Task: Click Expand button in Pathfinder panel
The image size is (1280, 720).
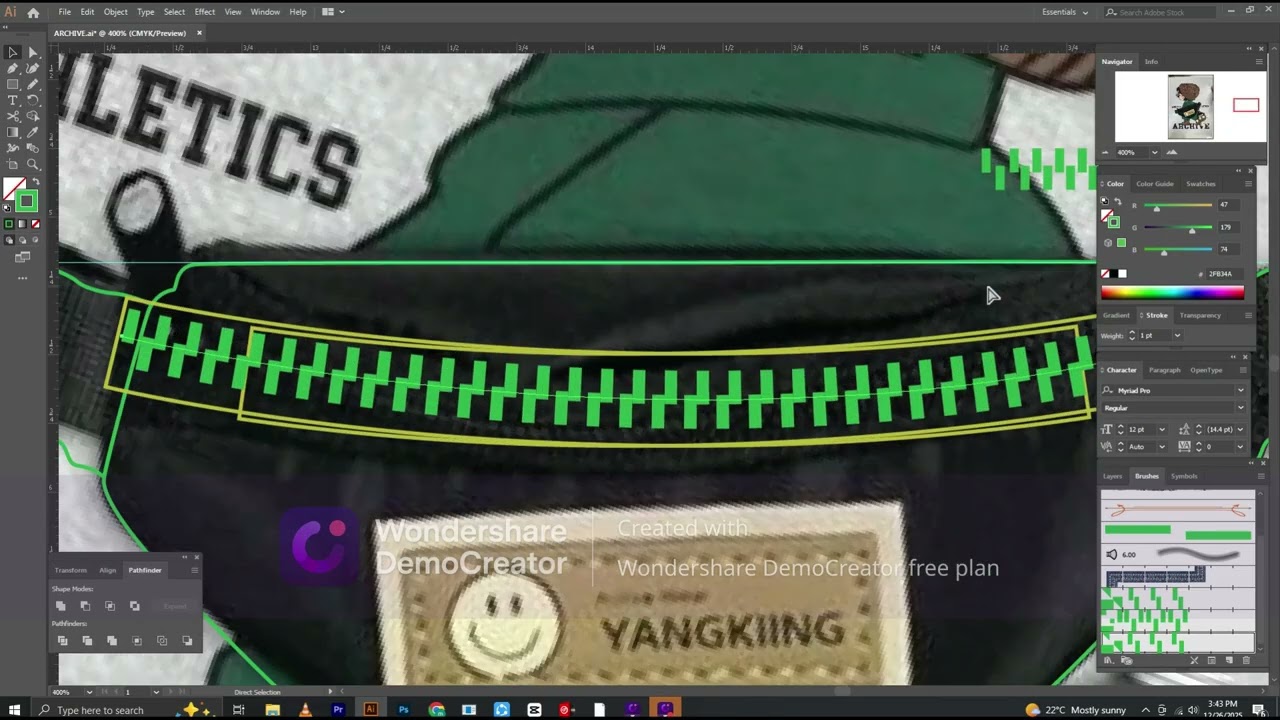Action: (x=175, y=606)
